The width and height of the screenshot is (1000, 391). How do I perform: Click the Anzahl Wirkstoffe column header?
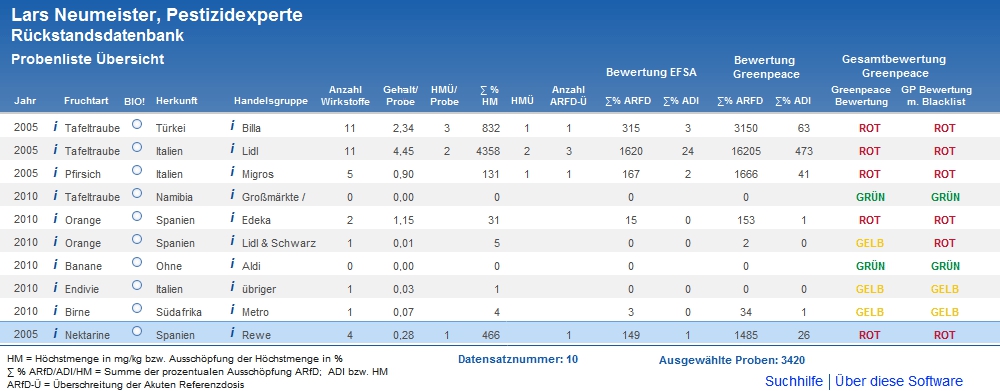click(345, 96)
